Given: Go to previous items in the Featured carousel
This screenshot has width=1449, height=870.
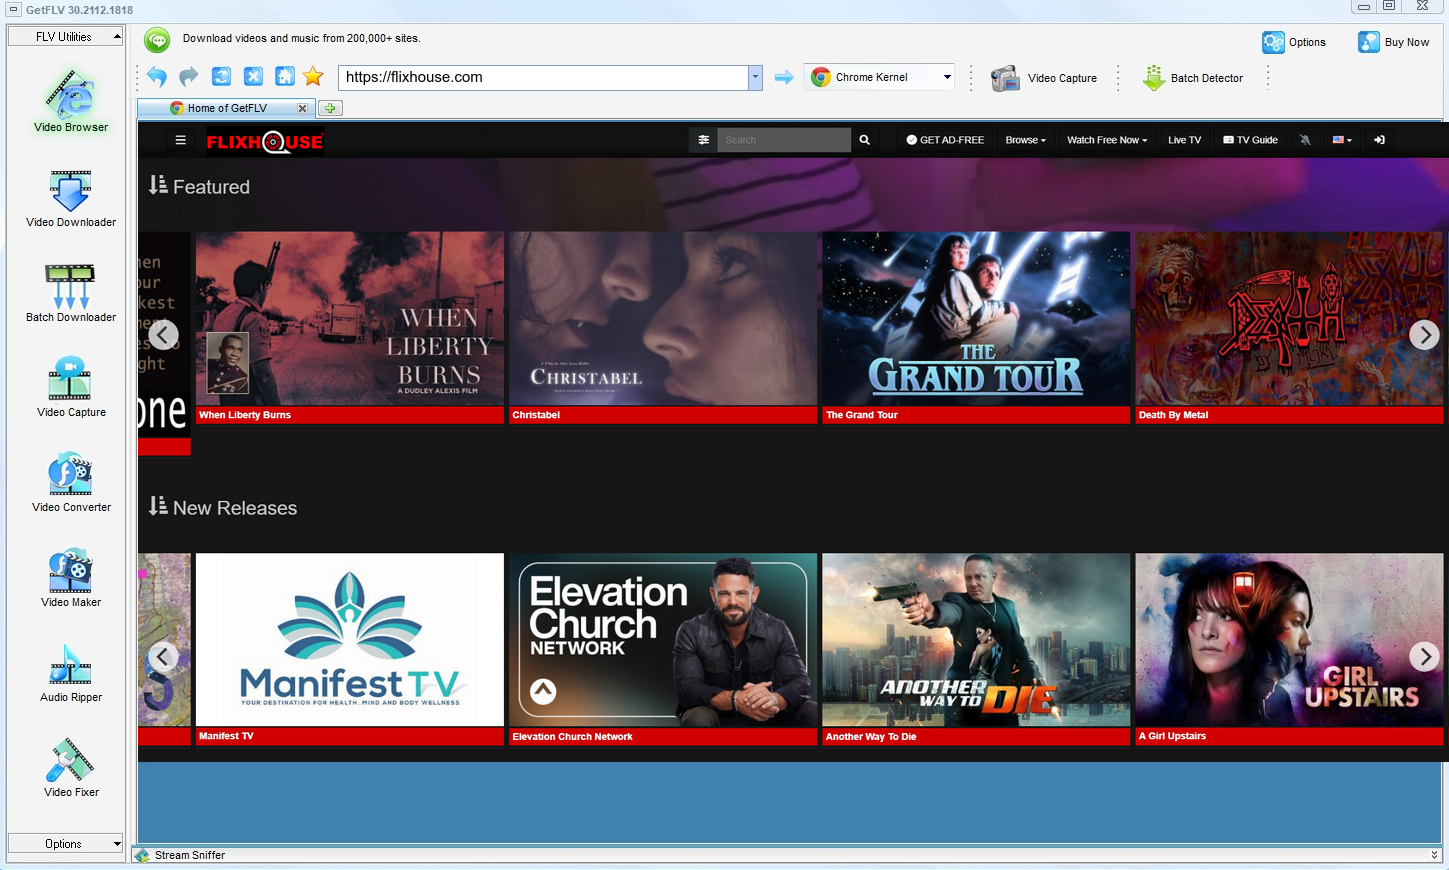Looking at the screenshot, I should pyautogui.click(x=163, y=335).
